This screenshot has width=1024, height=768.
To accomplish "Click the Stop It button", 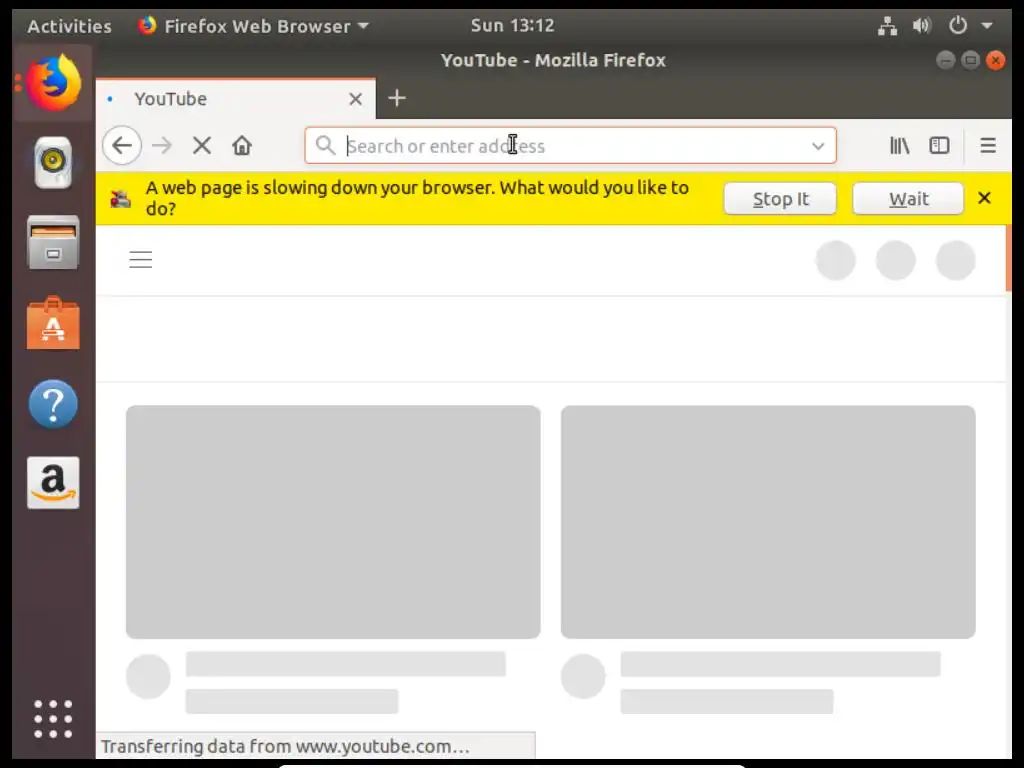I will pos(780,199).
